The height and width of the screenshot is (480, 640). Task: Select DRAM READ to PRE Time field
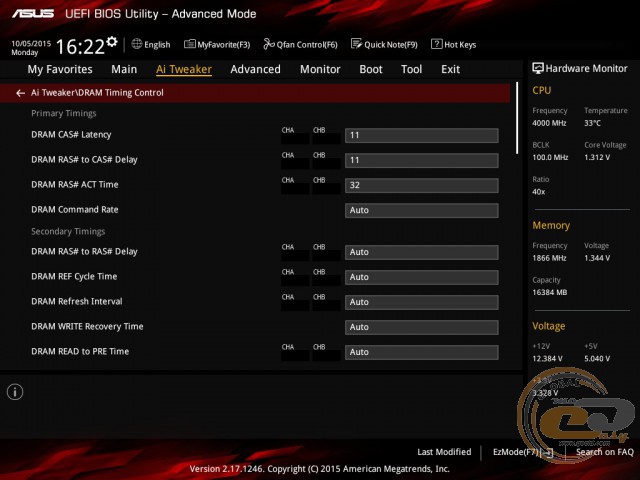tap(422, 352)
